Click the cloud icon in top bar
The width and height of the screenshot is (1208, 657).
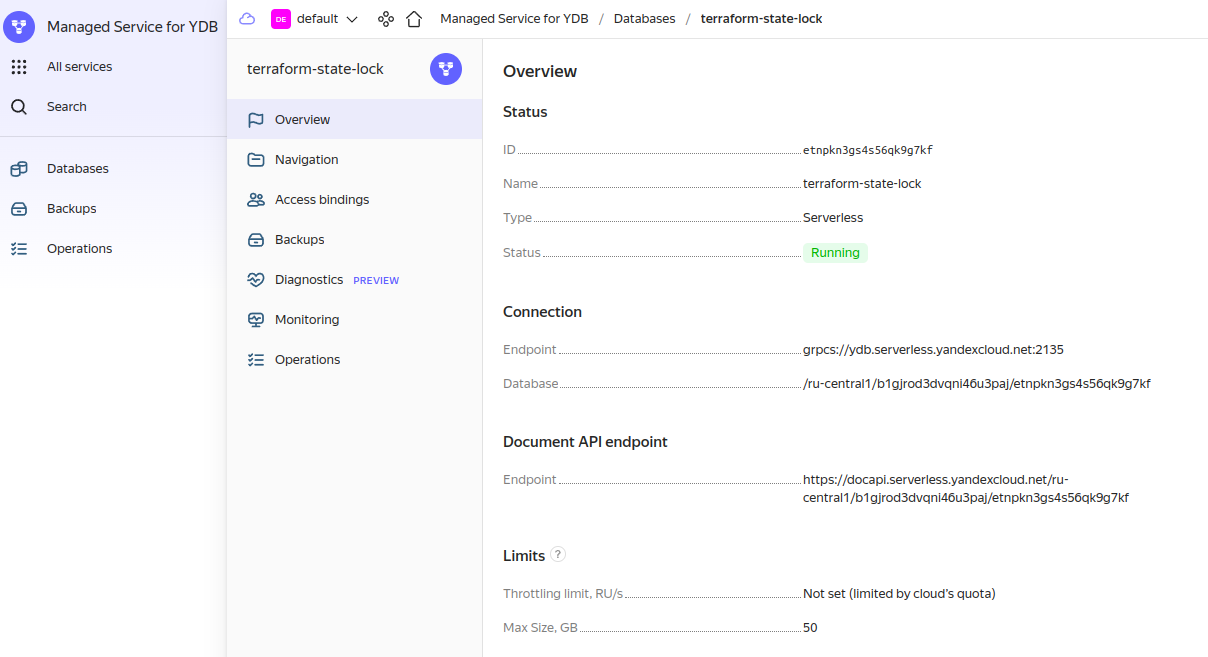tap(247, 19)
